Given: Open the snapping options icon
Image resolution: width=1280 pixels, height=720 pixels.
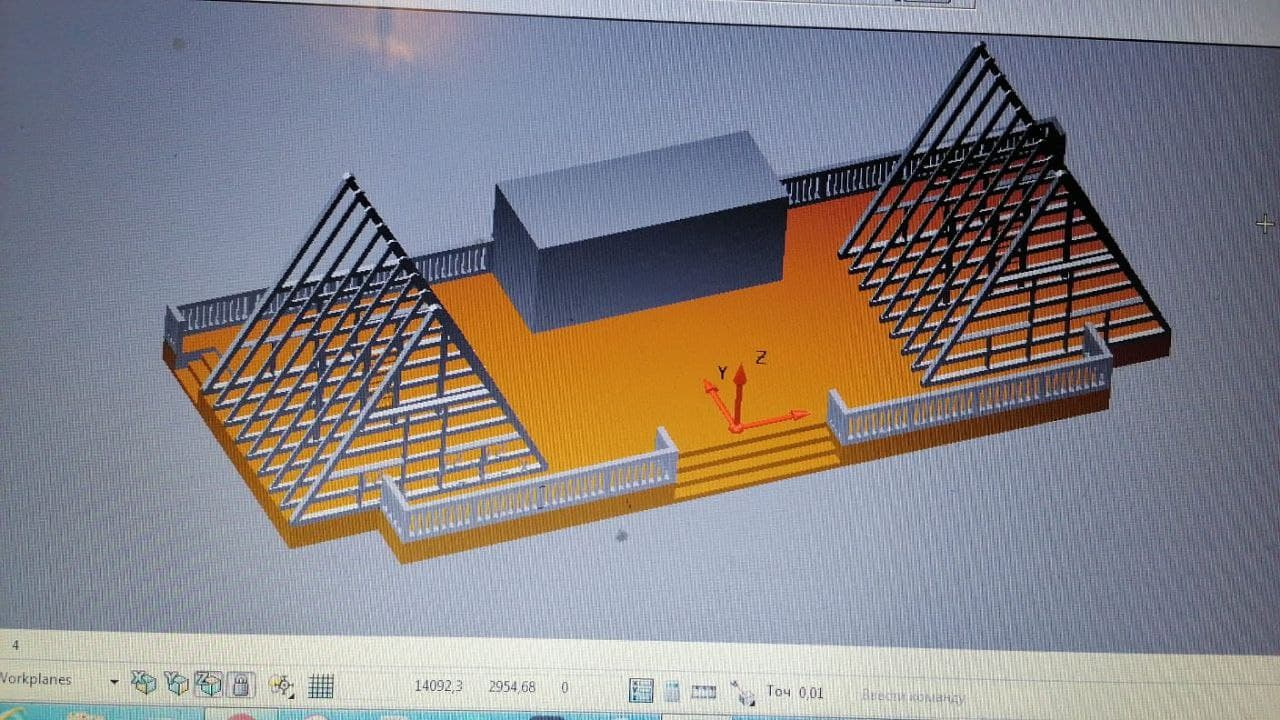Looking at the screenshot, I should click(282, 685).
